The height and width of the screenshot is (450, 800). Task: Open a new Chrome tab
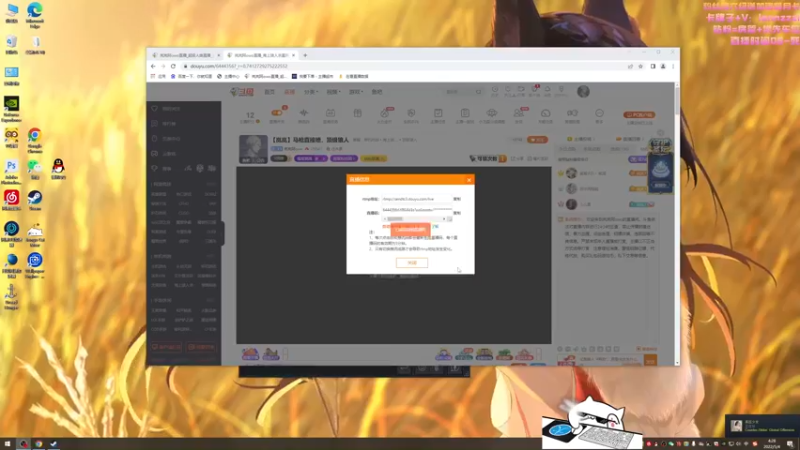point(305,55)
